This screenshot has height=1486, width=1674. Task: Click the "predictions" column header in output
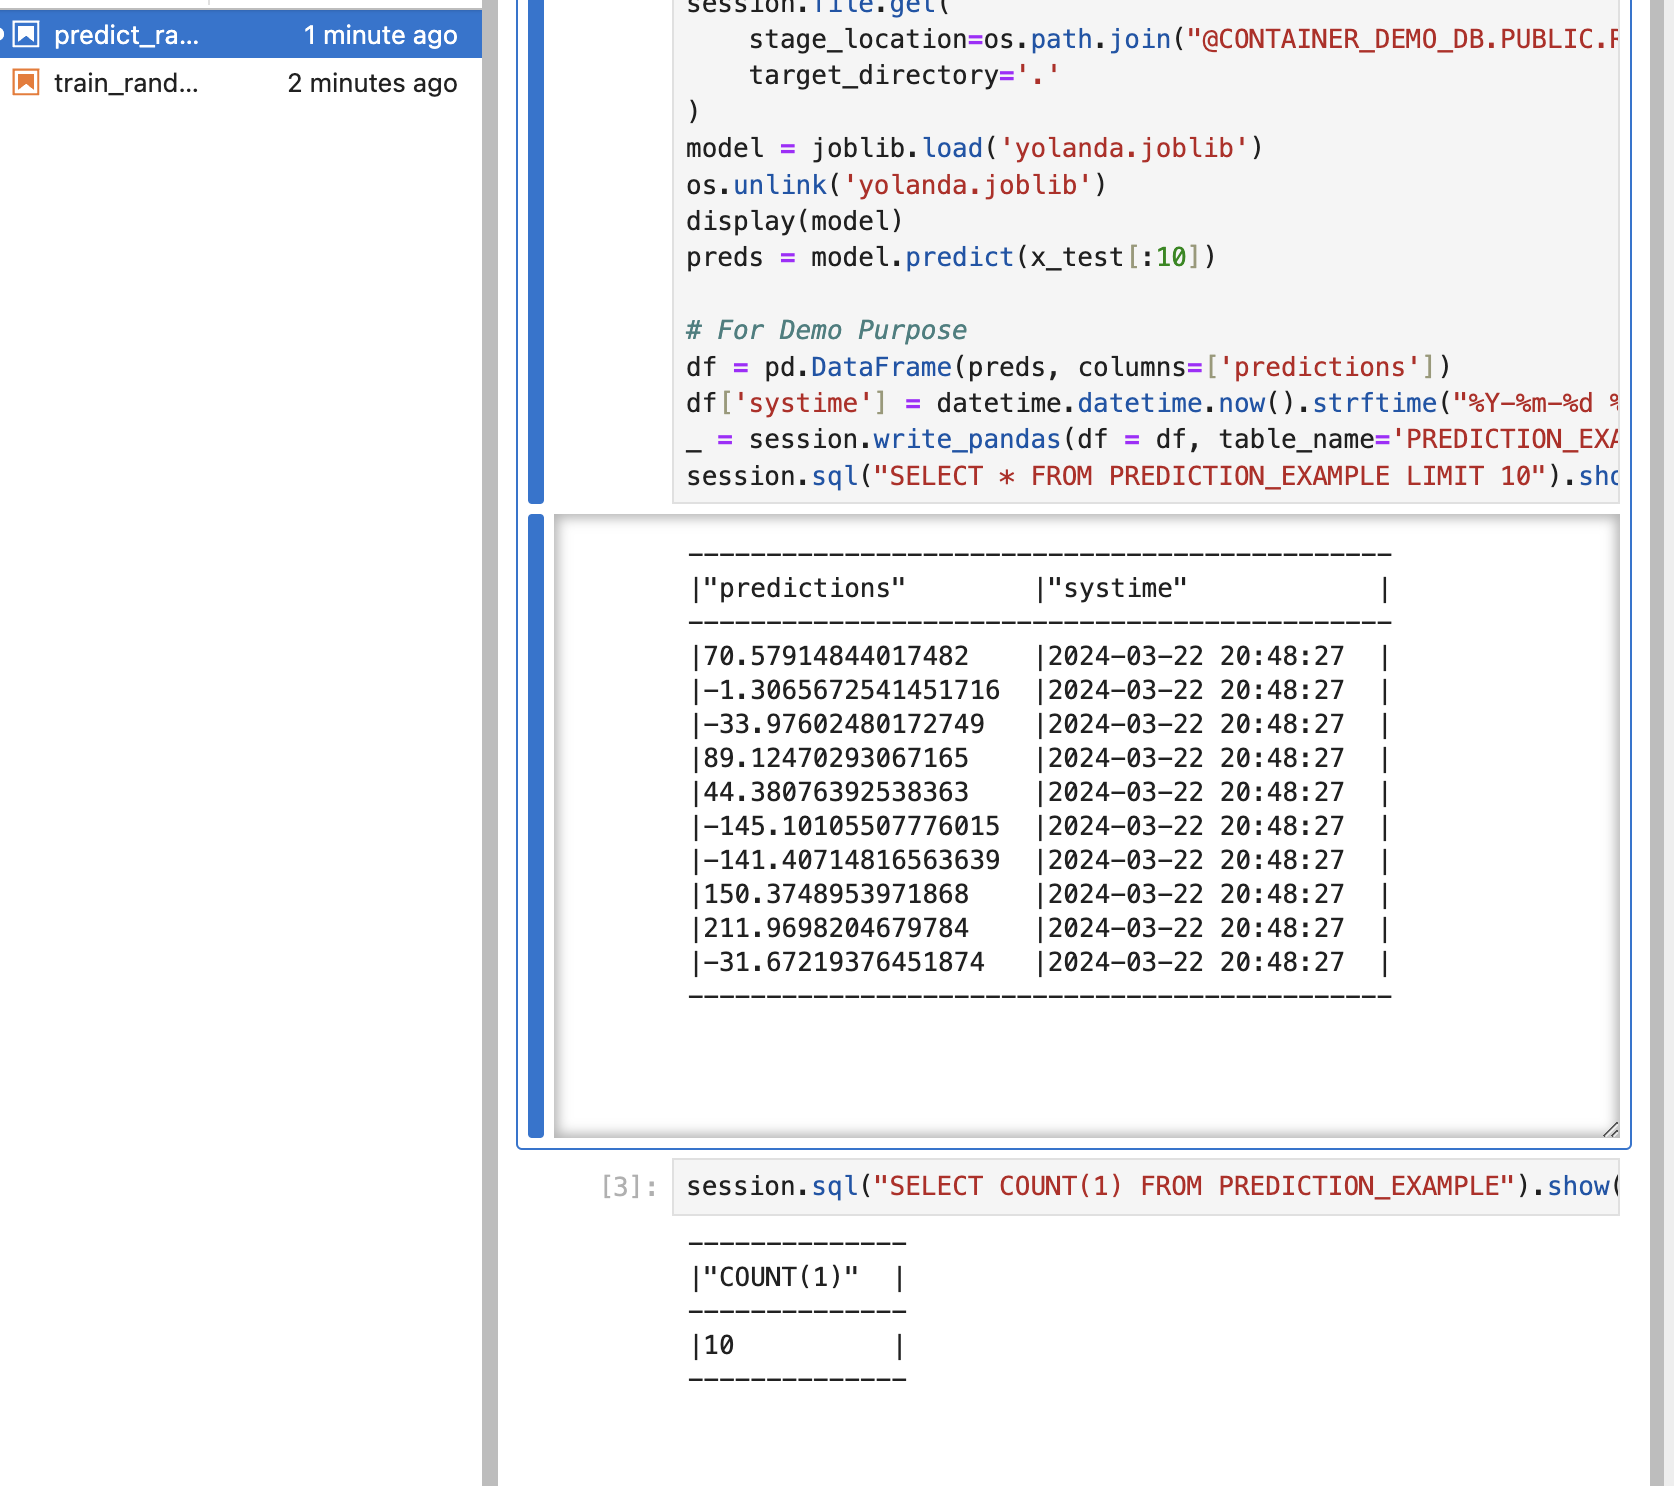(x=805, y=588)
